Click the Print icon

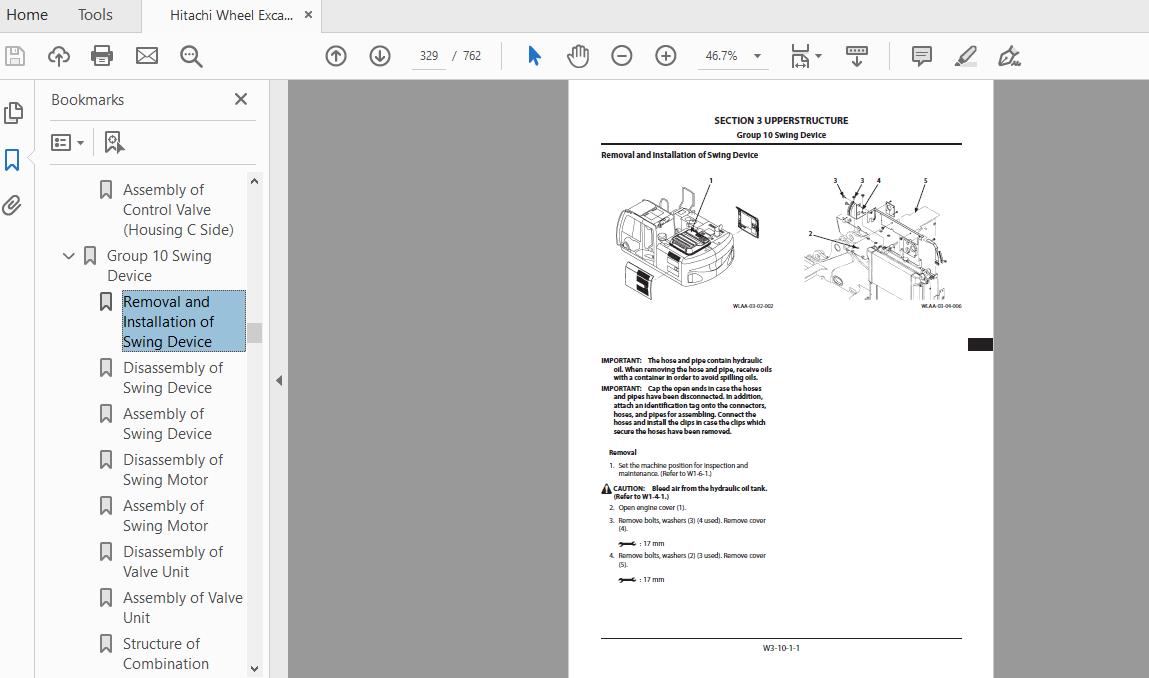click(101, 56)
